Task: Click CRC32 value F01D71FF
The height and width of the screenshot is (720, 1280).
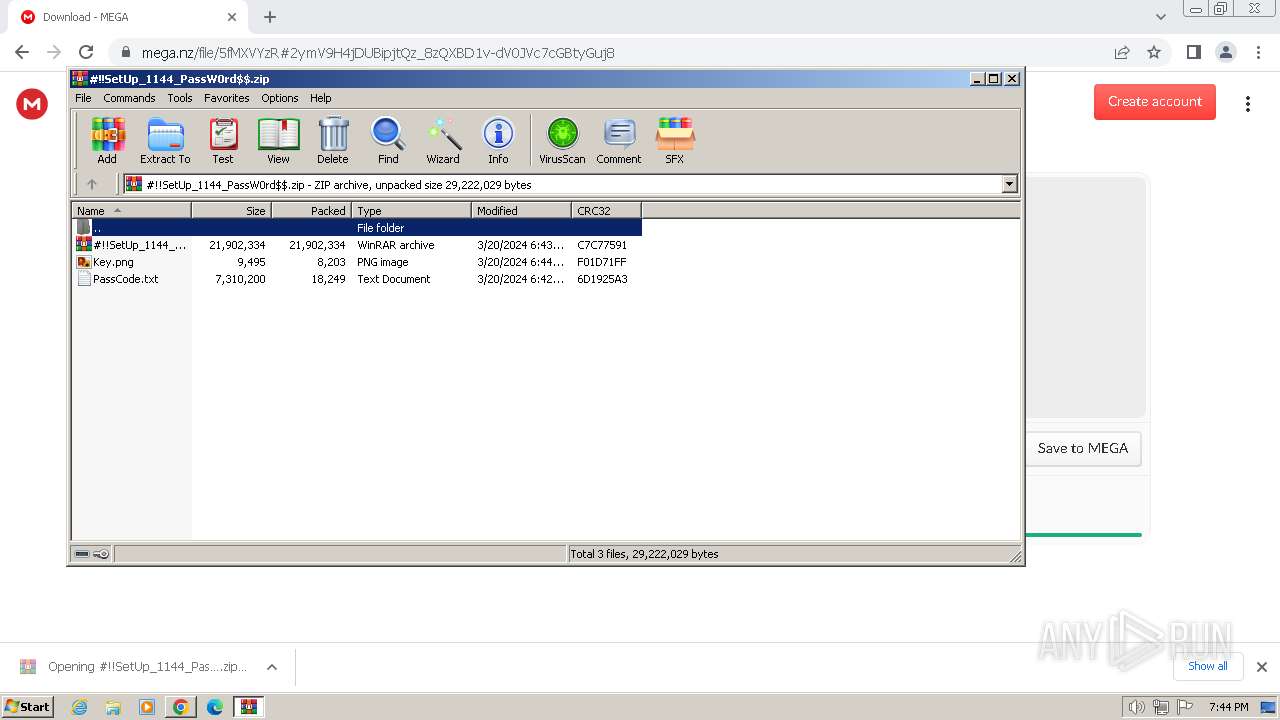Action: point(602,262)
